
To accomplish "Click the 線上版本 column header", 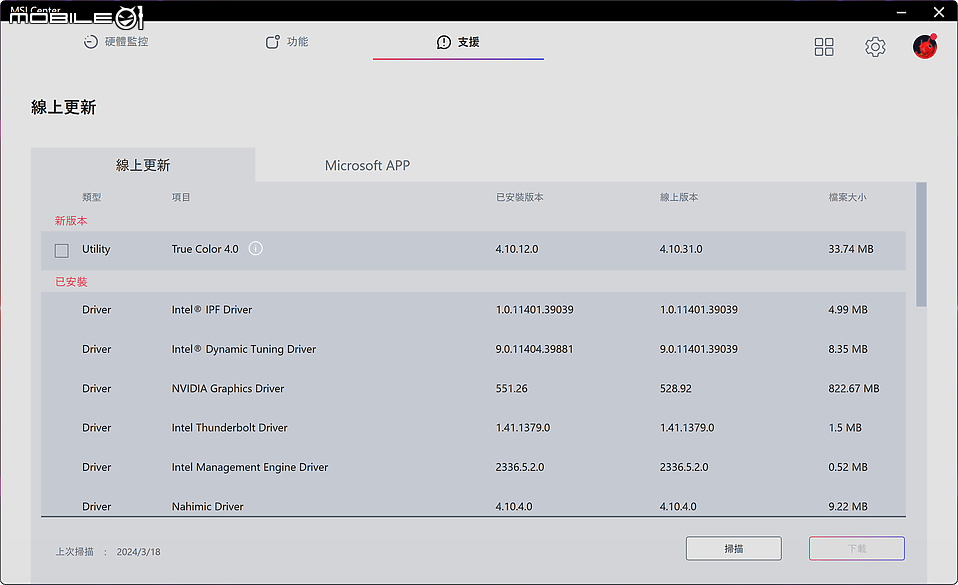I will pos(679,197).
